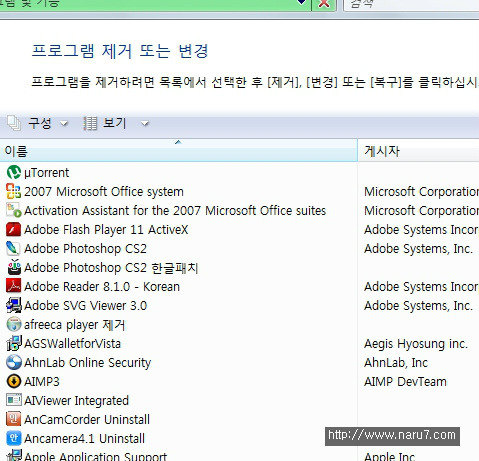
Task: Click the AnCamCorder Uninstall icon
Action: 14,419
